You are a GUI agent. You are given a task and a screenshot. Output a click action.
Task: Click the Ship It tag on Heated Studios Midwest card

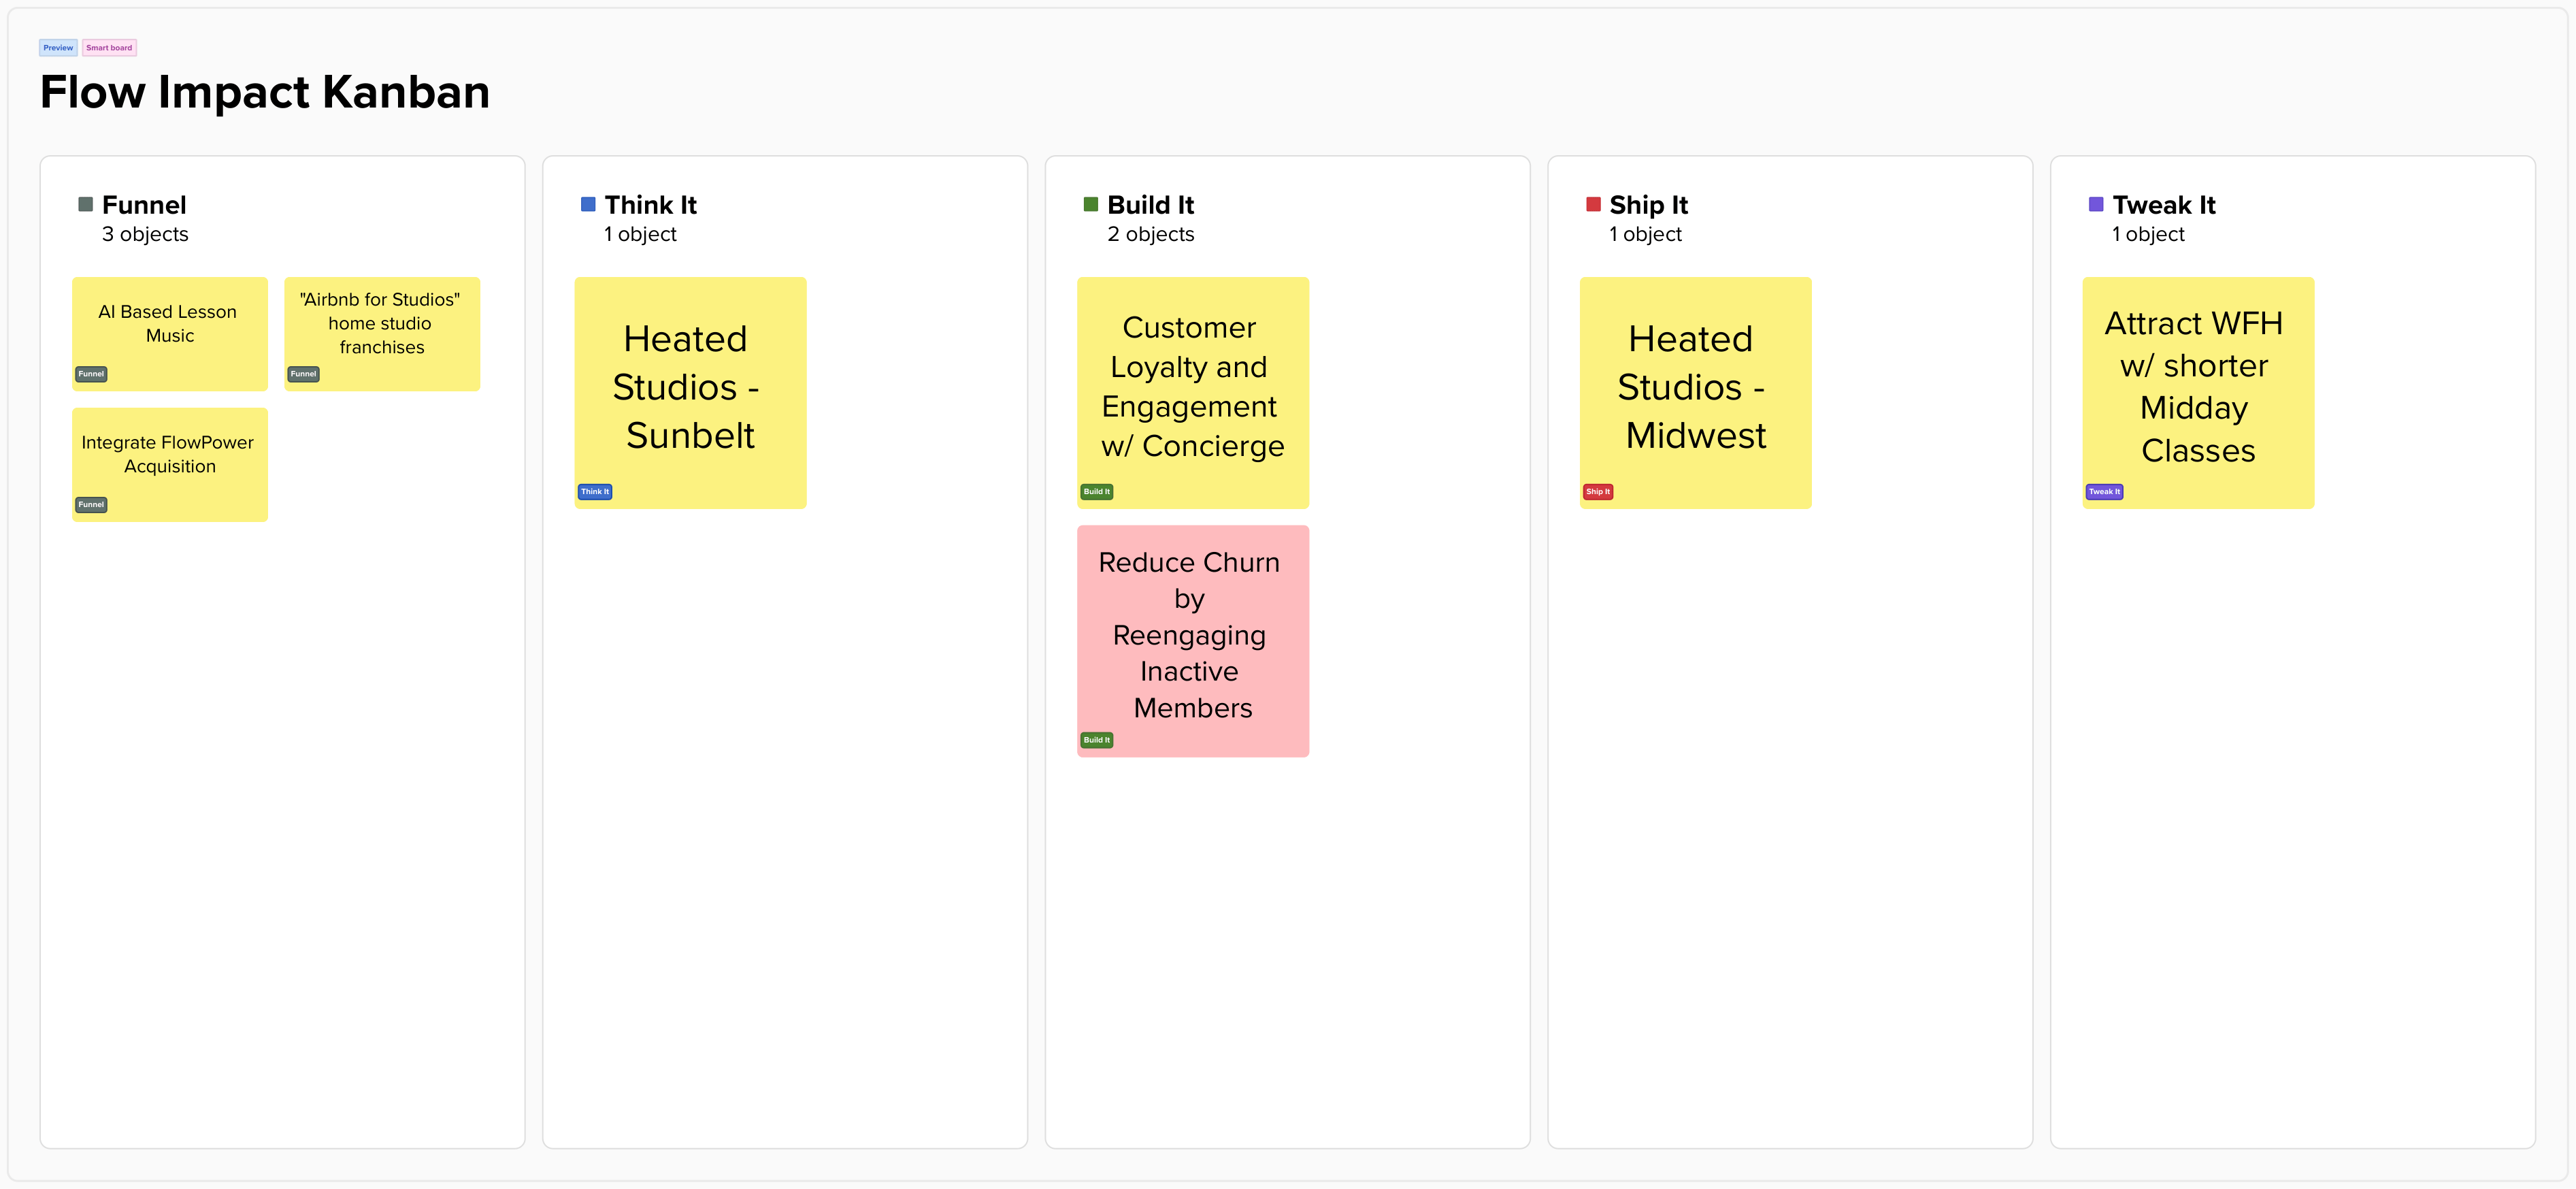click(1598, 491)
